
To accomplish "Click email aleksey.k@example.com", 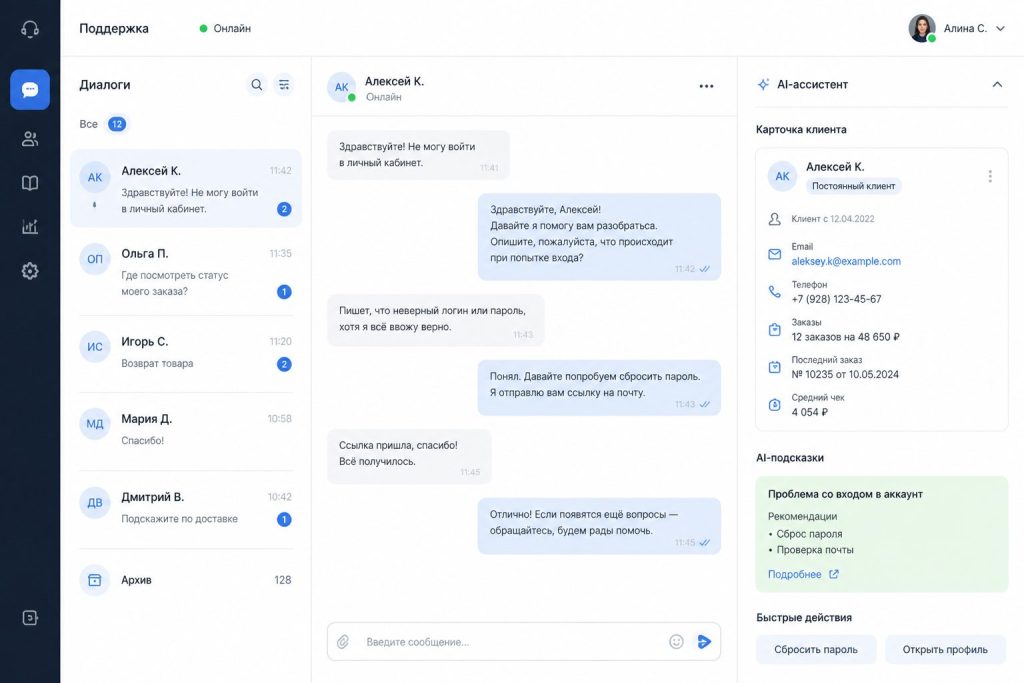I will tap(846, 261).
